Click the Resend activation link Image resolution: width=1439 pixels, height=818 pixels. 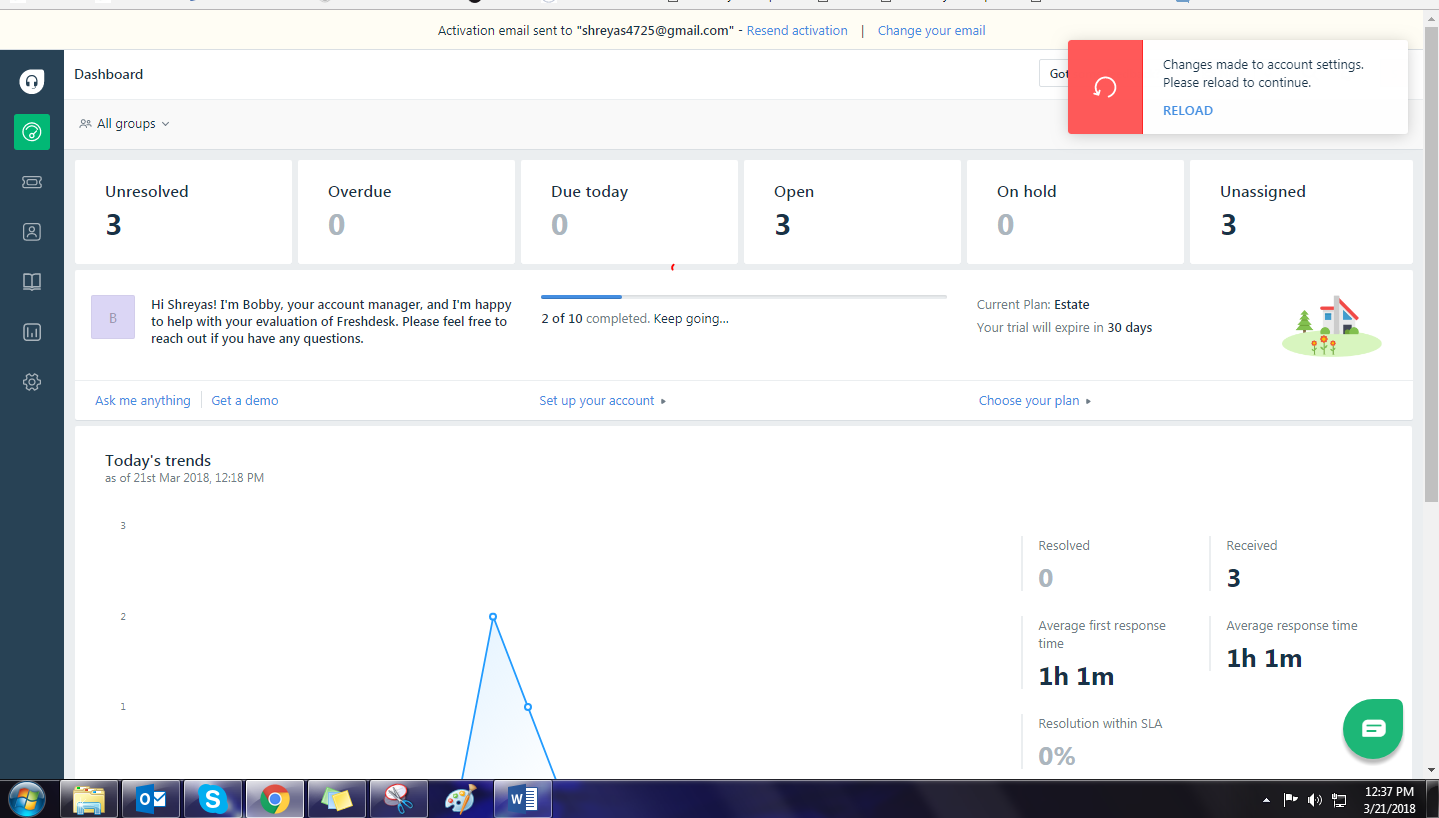tap(796, 30)
